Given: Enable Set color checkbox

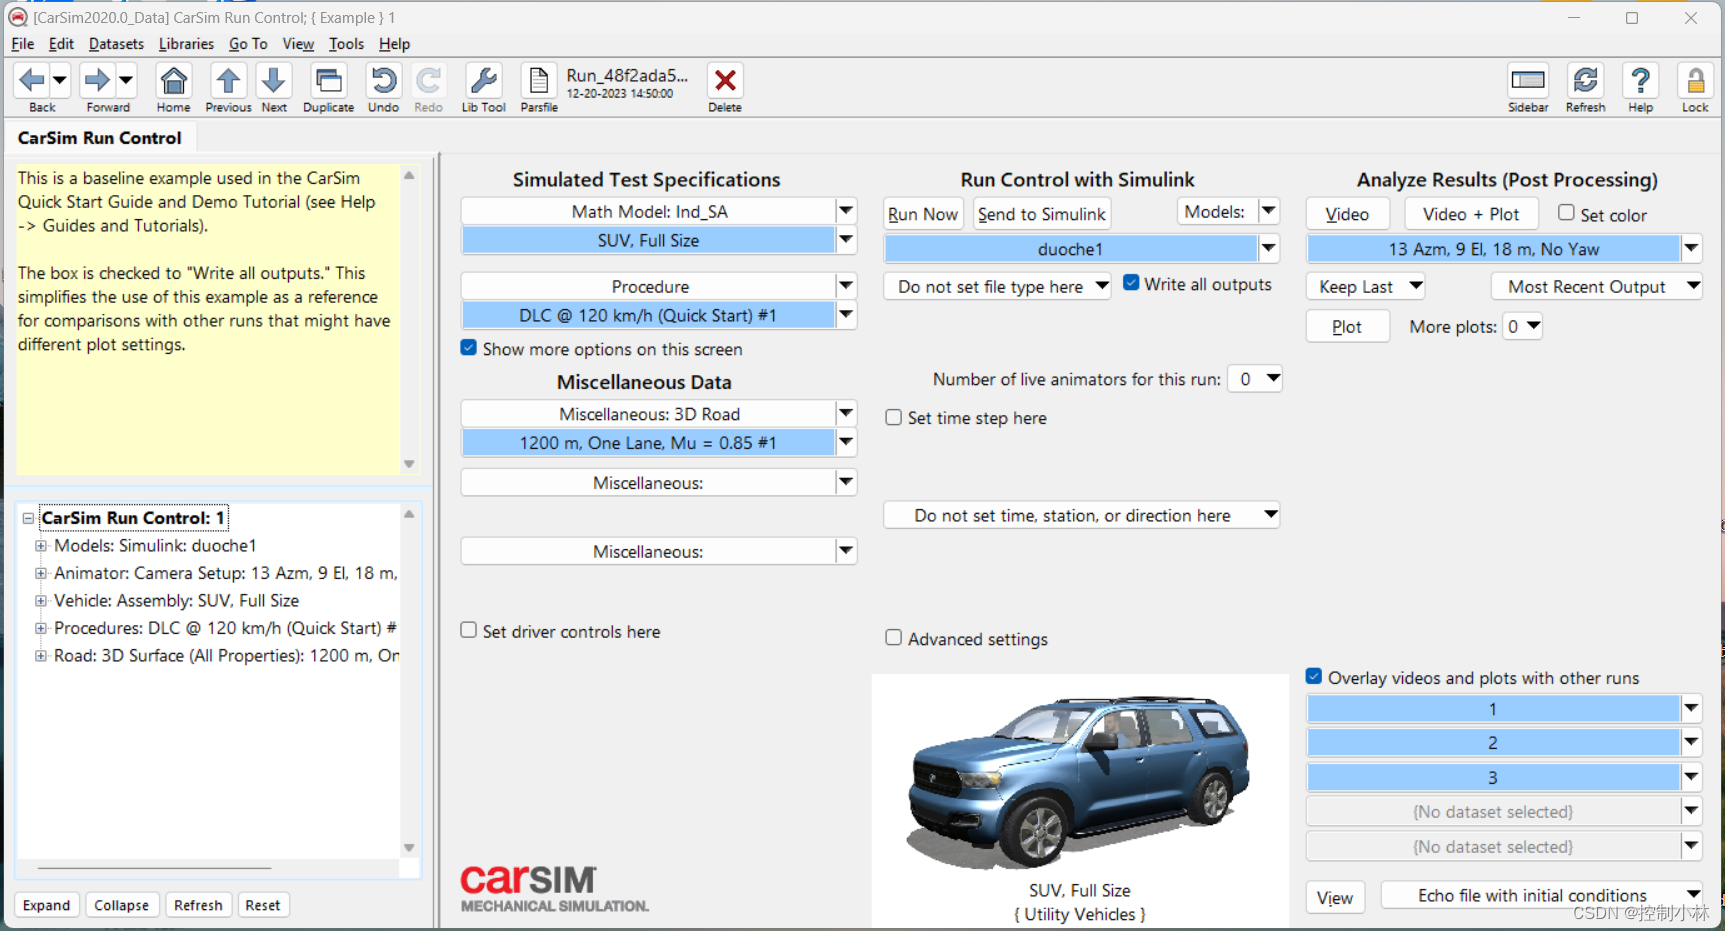Looking at the screenshot, I should click(x=1566, y=213).
